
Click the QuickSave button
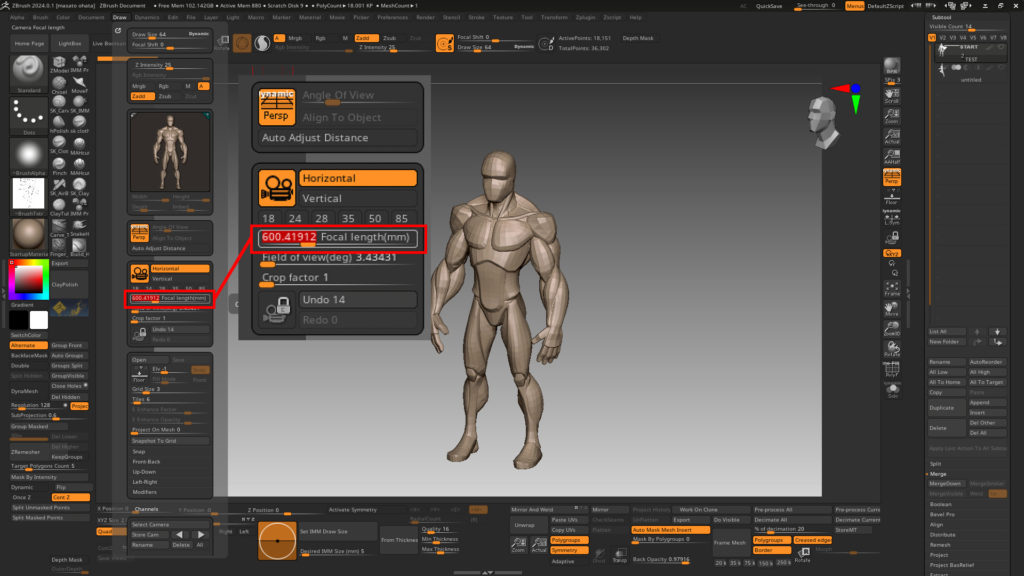[x=769, y=6]
